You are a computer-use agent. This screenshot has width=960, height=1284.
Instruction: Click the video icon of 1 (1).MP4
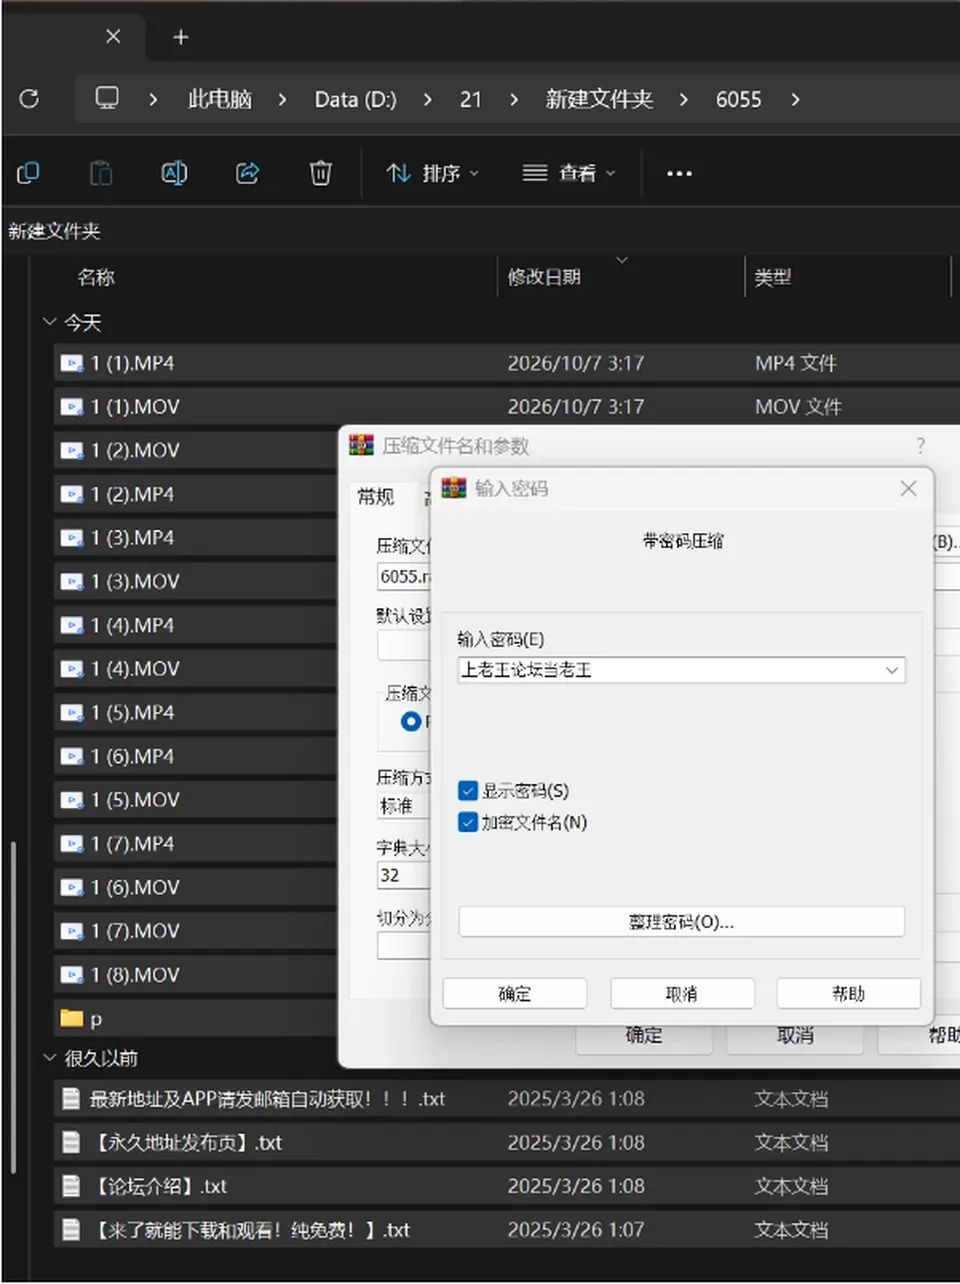71,363
